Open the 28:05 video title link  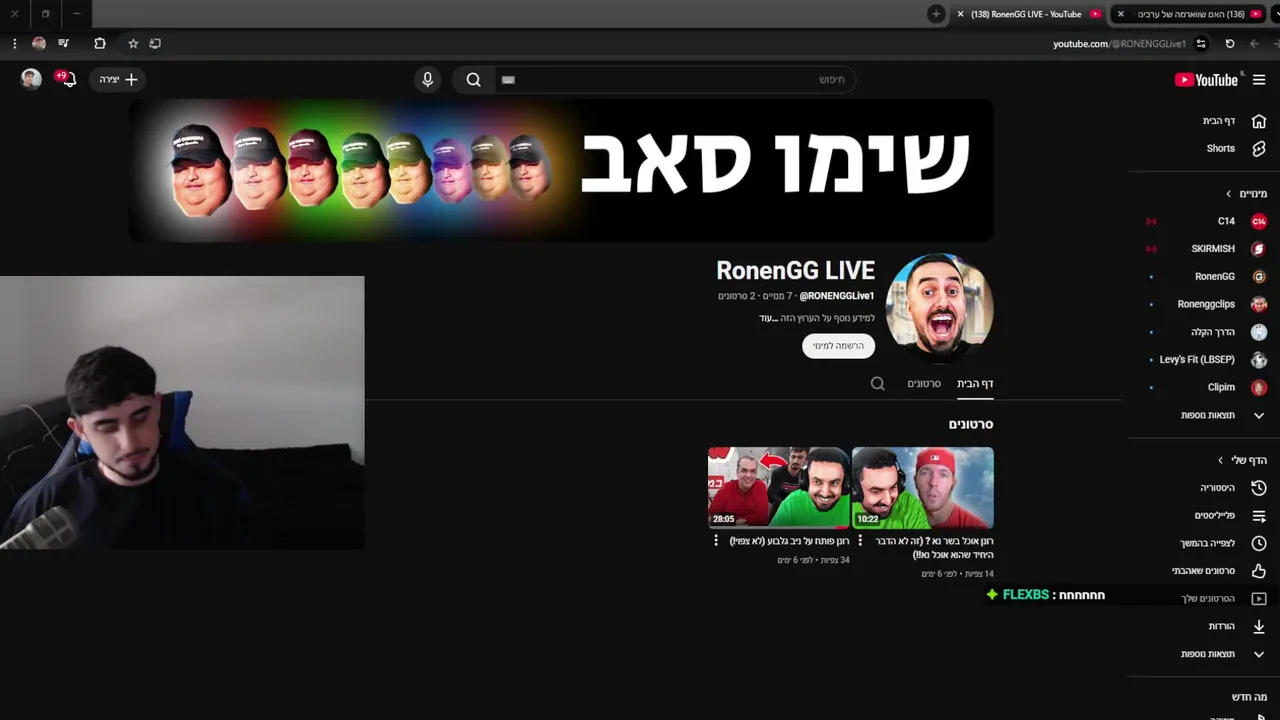(x=789, y=541)
